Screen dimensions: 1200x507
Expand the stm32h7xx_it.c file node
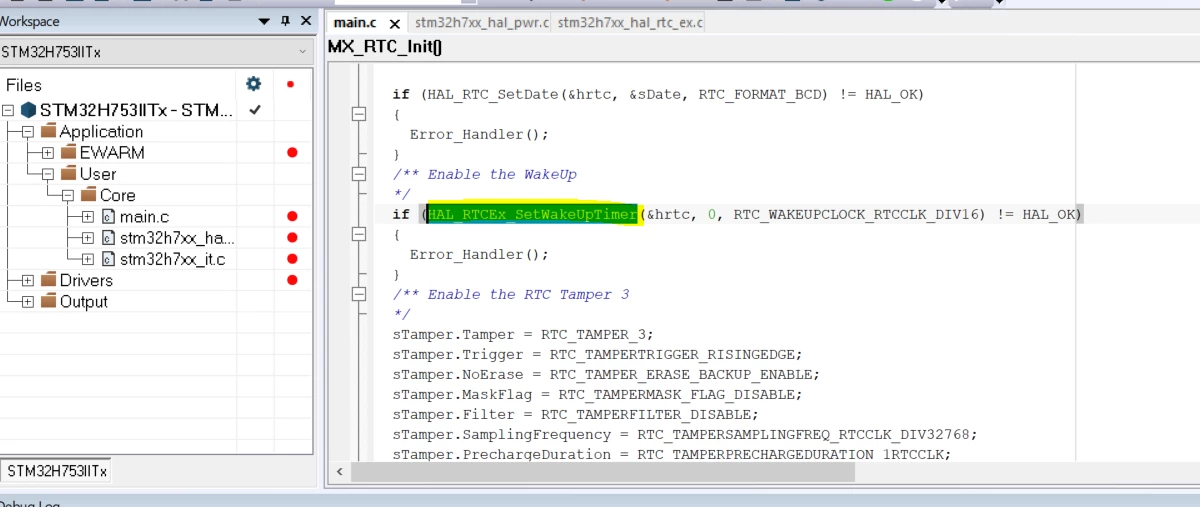point(88,259)
